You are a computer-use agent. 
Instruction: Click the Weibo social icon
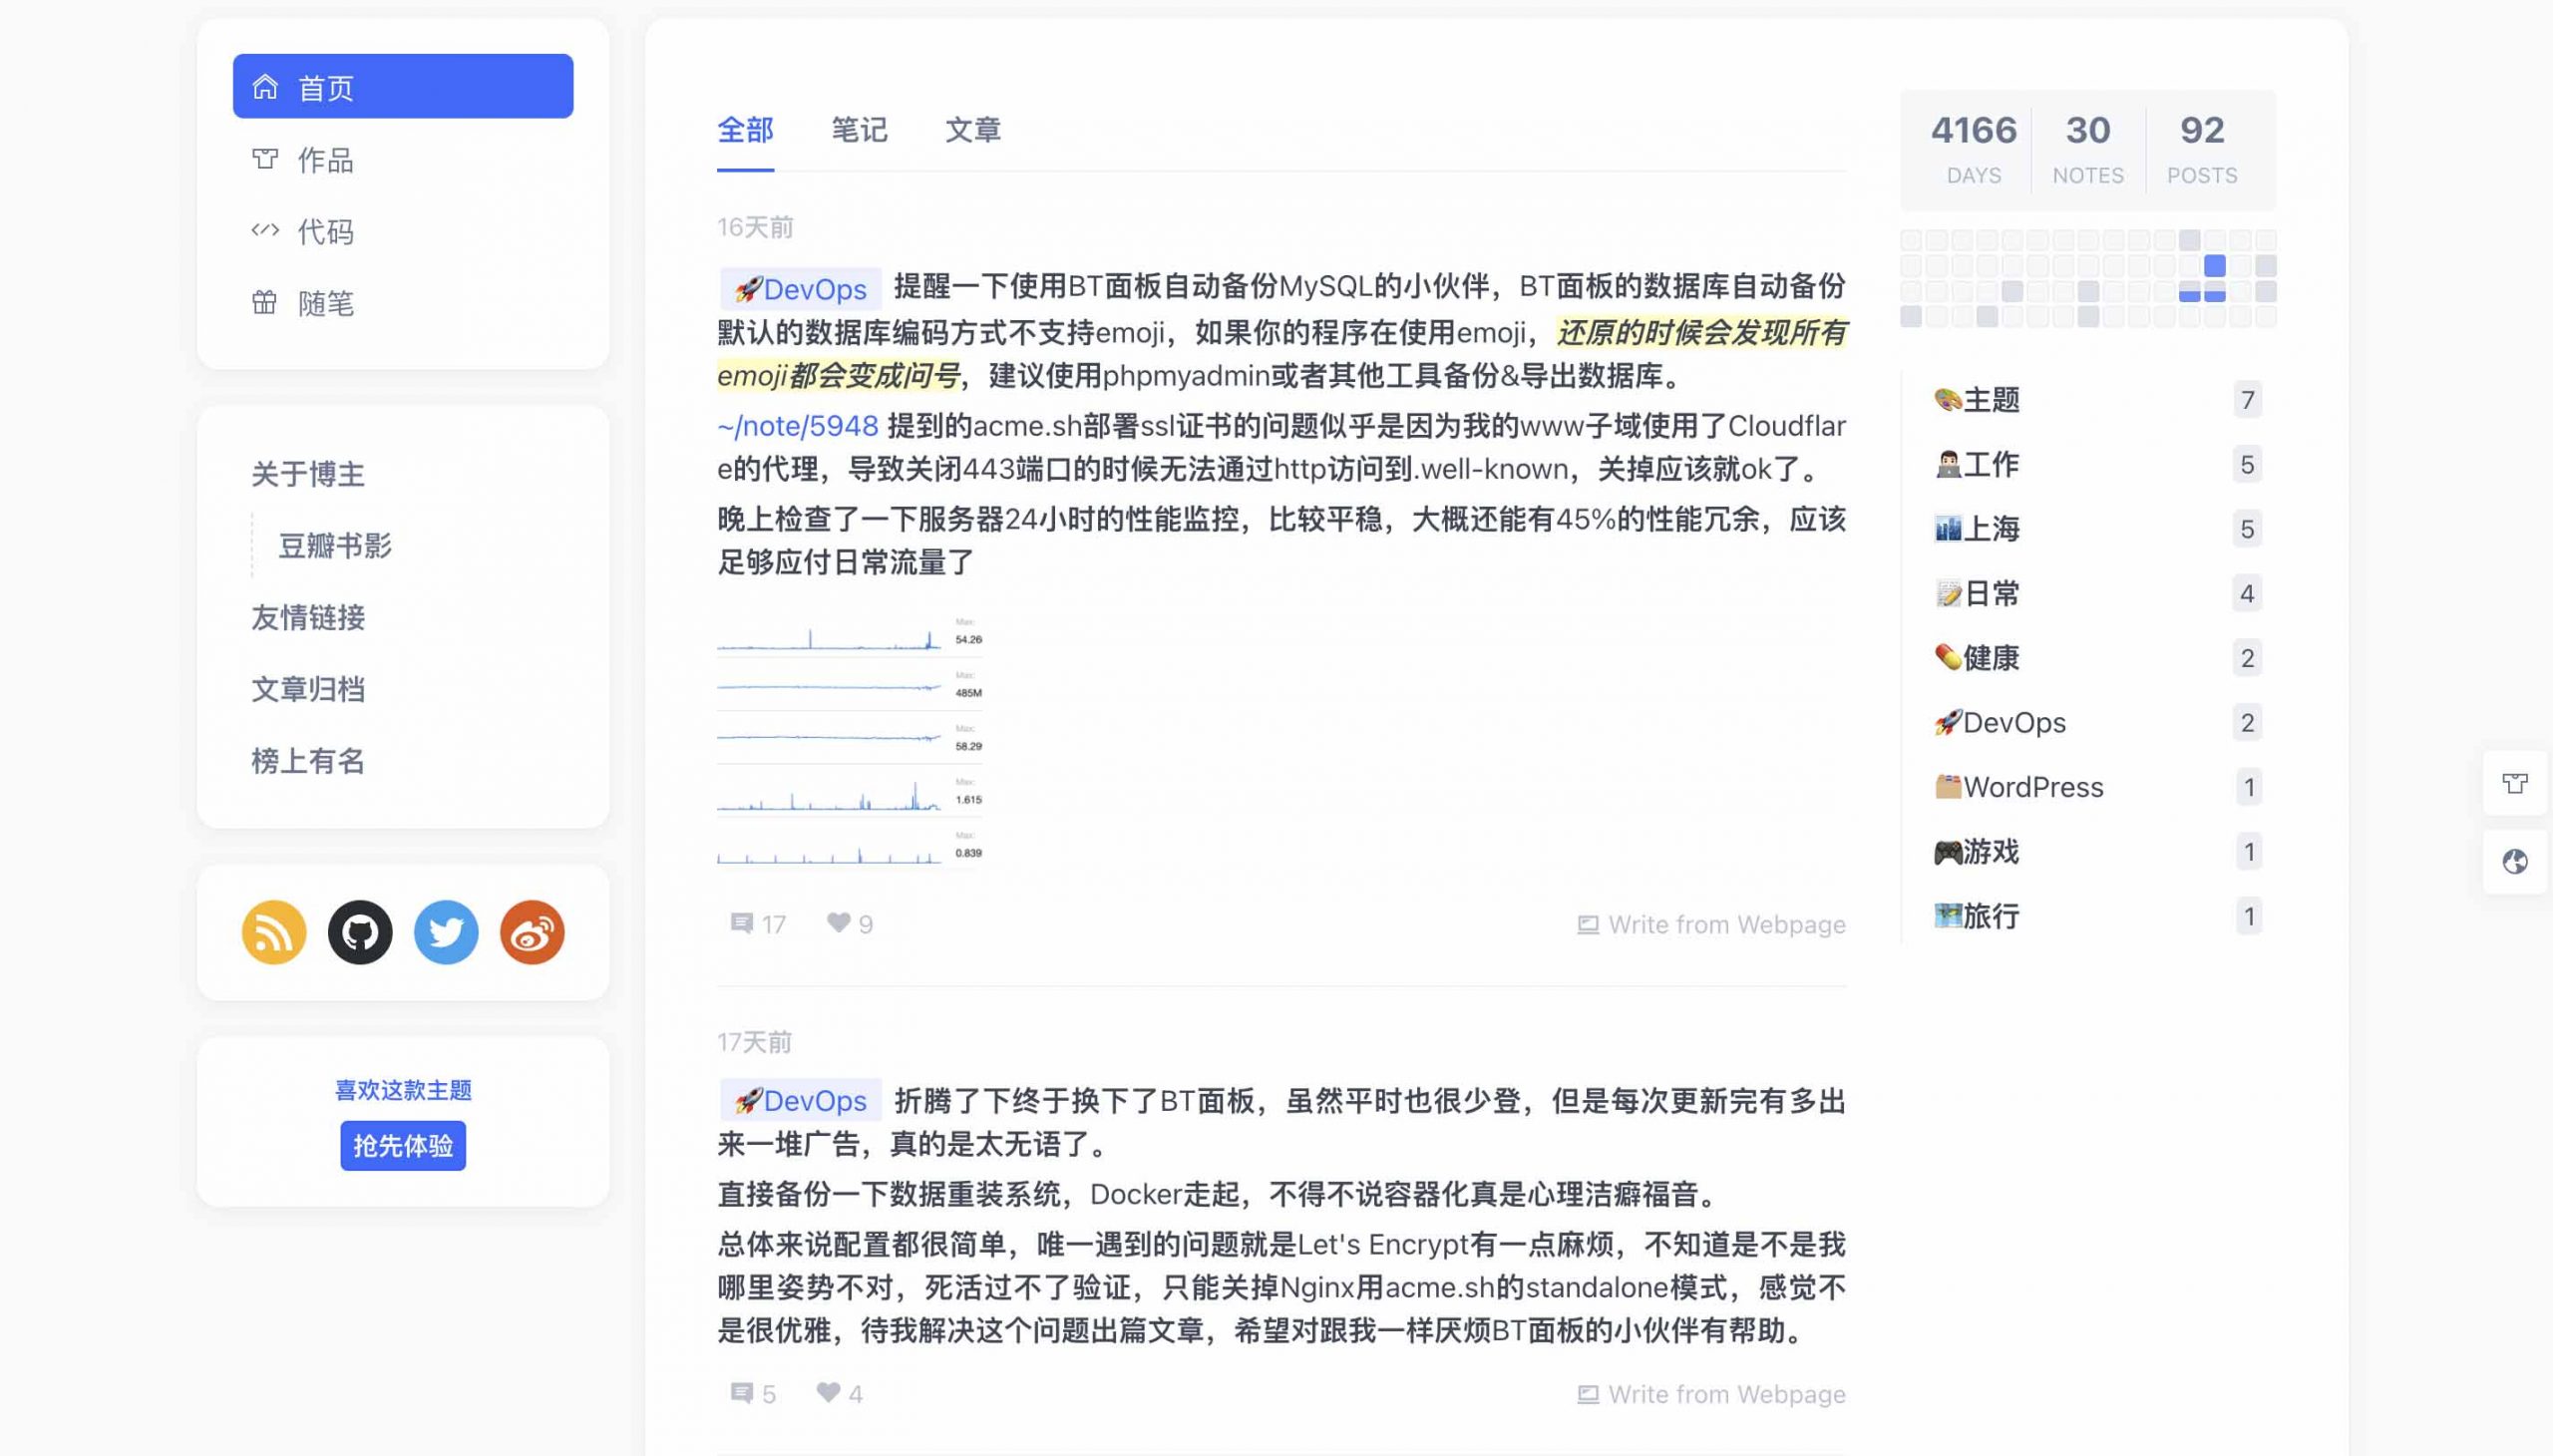(532, 932)
